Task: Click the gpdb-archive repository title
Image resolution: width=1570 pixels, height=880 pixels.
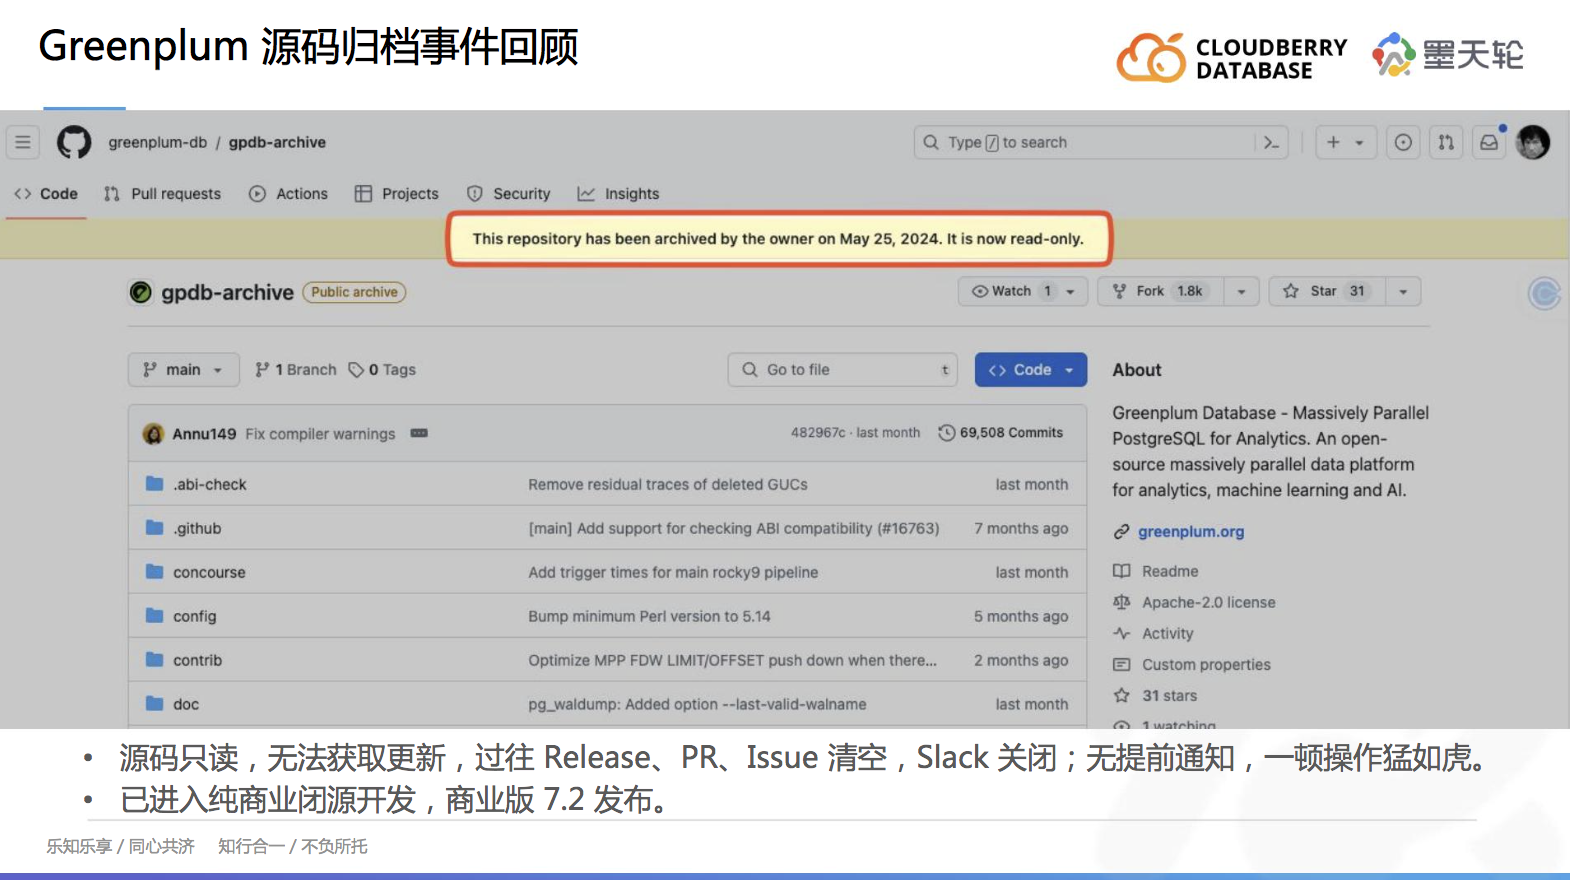Action: click(x=227, y=292)
